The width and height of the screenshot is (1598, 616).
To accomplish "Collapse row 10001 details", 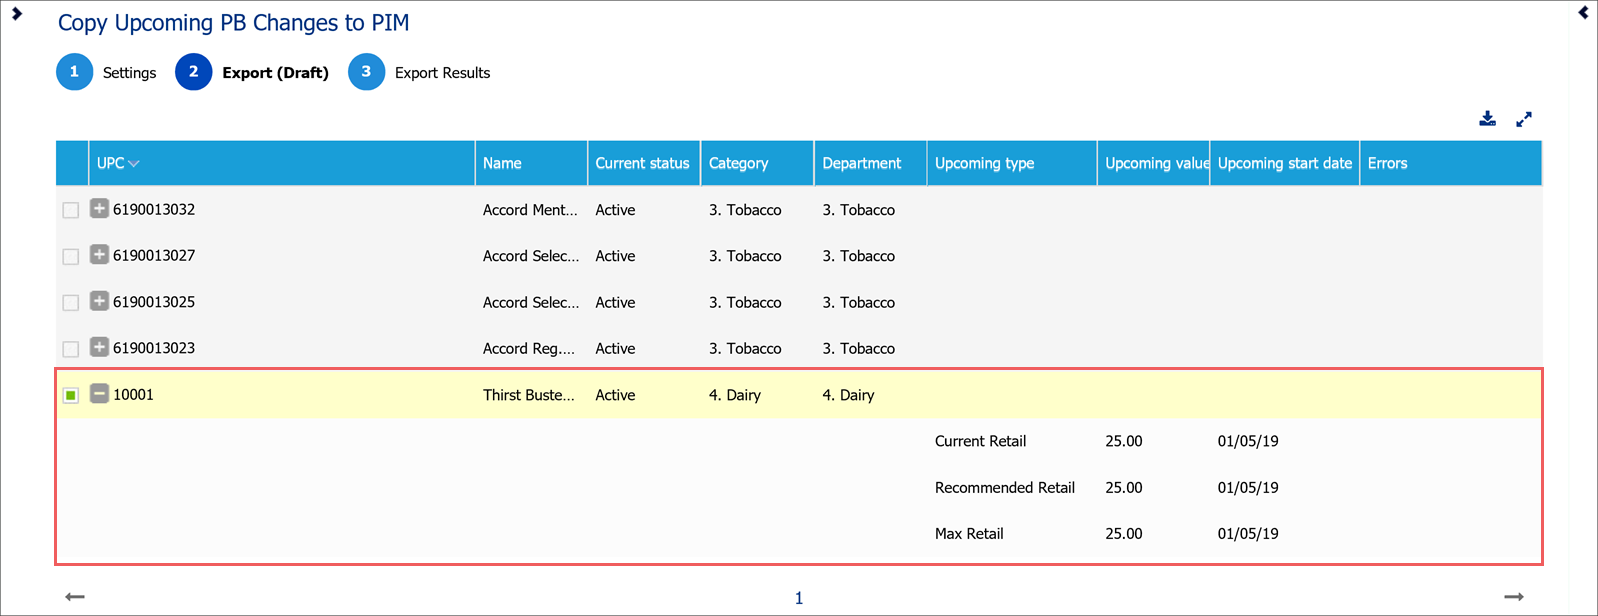I will (x=99, y=393).
